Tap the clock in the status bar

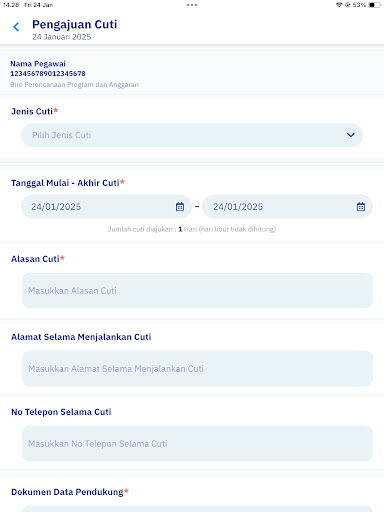click(x=11, y=5)
